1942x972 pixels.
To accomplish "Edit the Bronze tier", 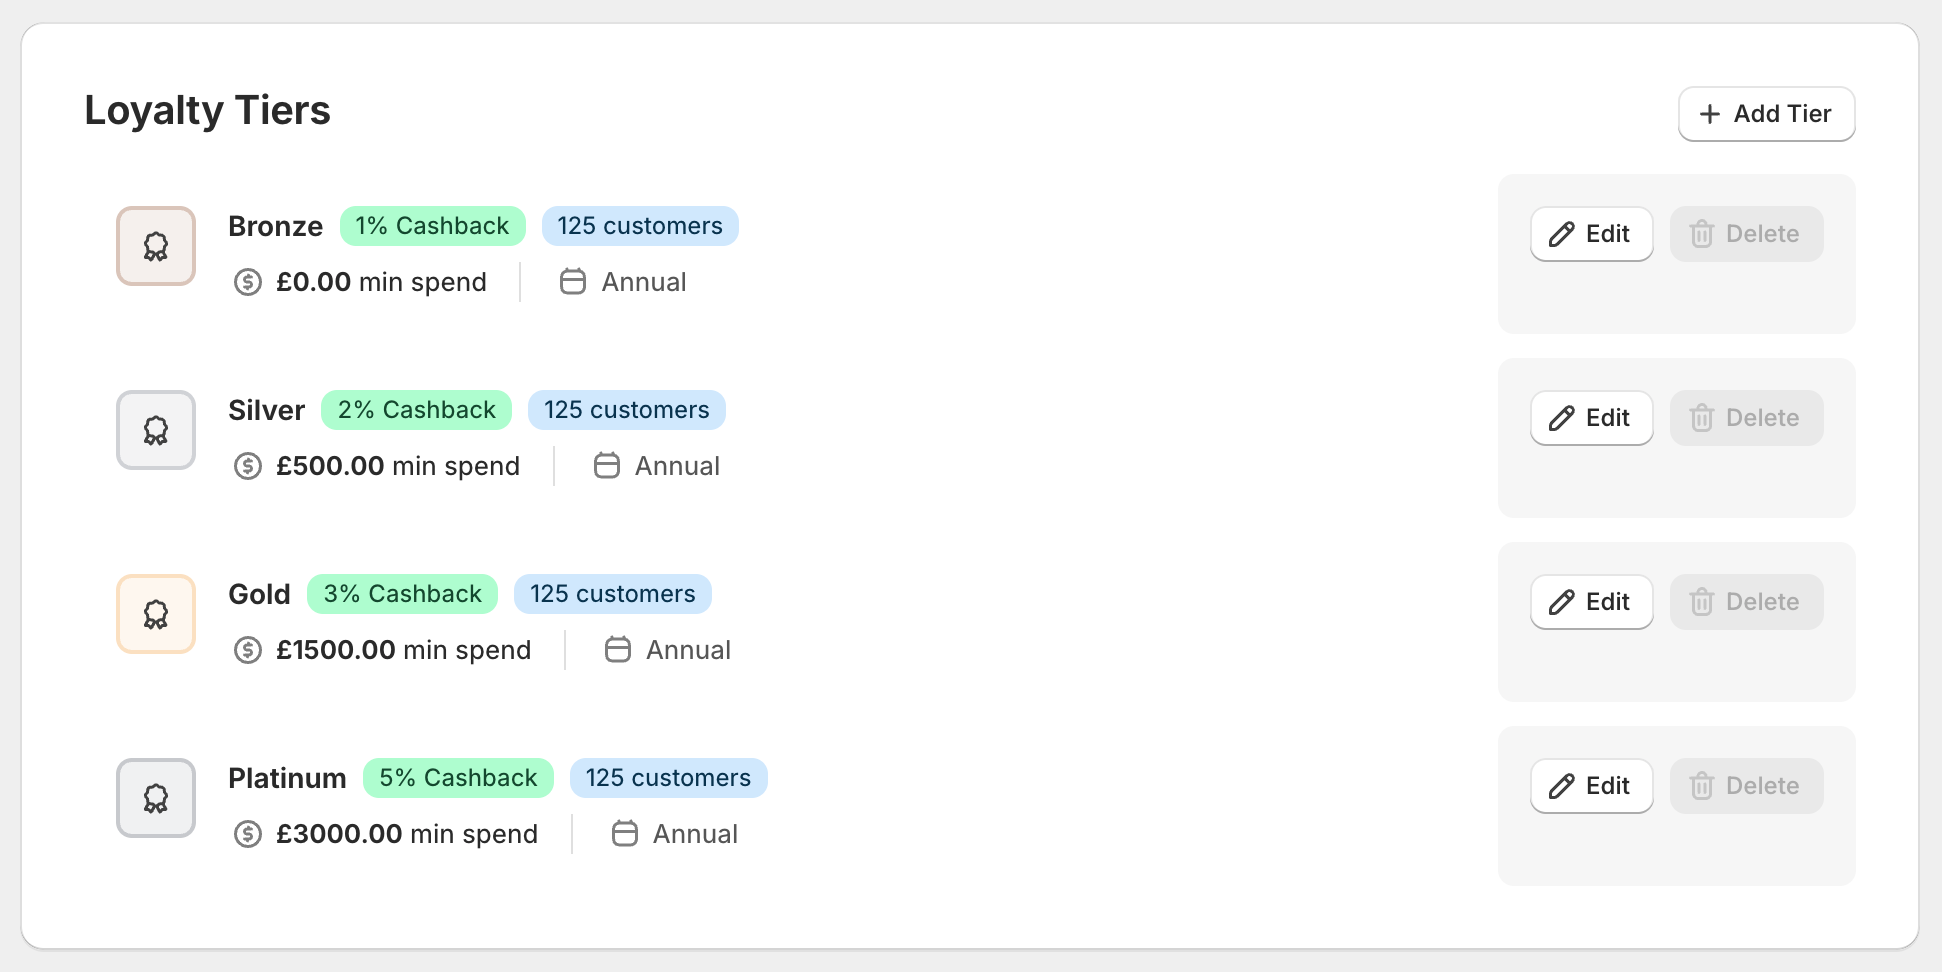I will (1591, 234).
